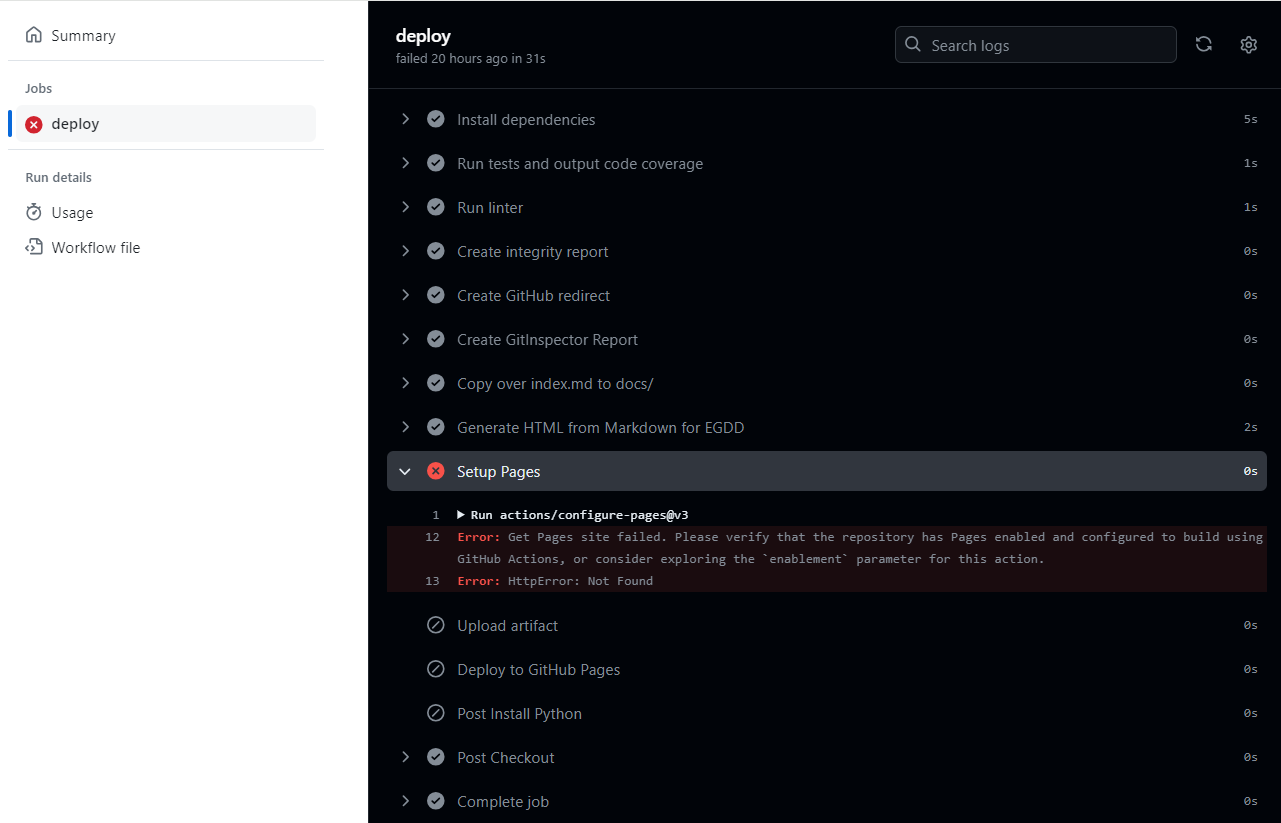Focus the Search logs field
This screenshot has width=1281, height=823.
pos(1035,45)
